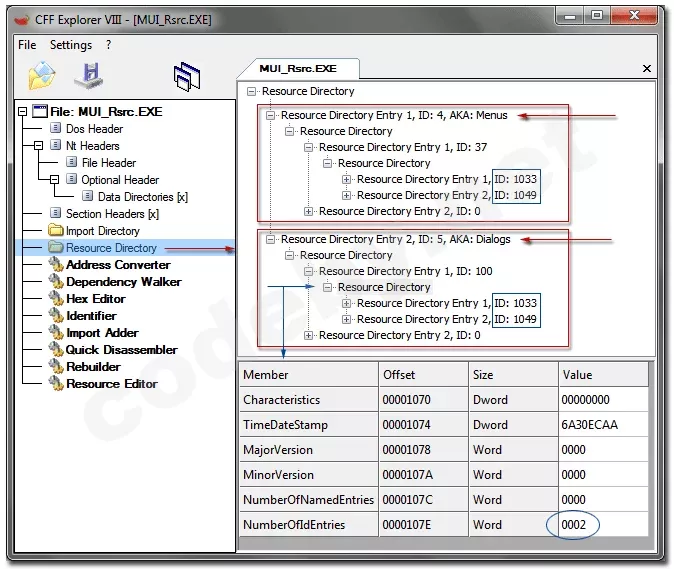Close the MUI_Rsrc.EXE tab with X
Image resolution: width=674 pixels, height=569 pixels.
[x=646, y=68]
